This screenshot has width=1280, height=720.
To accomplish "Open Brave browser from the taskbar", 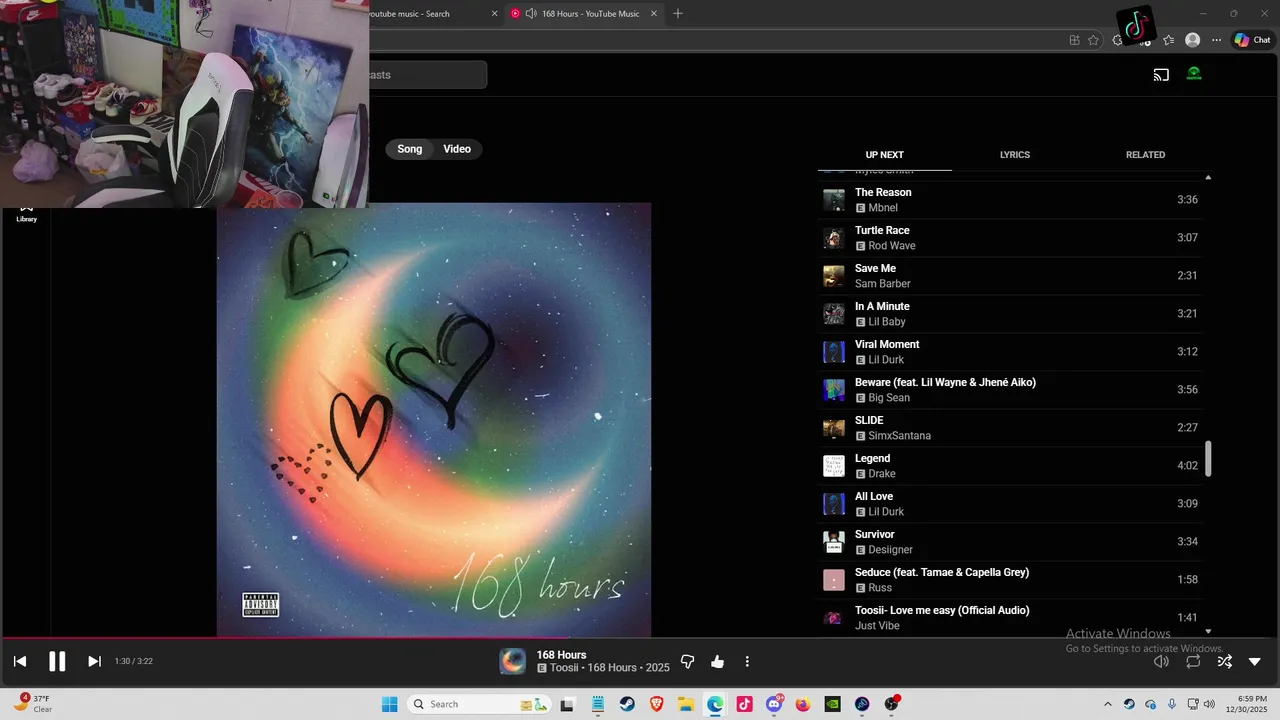I will pyautogui.click(x=657, y=704).
